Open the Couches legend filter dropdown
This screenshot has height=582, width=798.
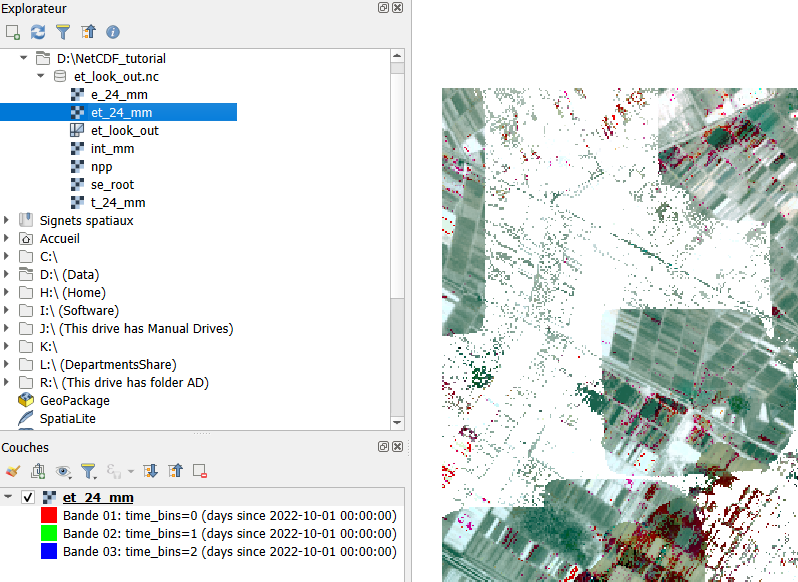click(89, 471)
